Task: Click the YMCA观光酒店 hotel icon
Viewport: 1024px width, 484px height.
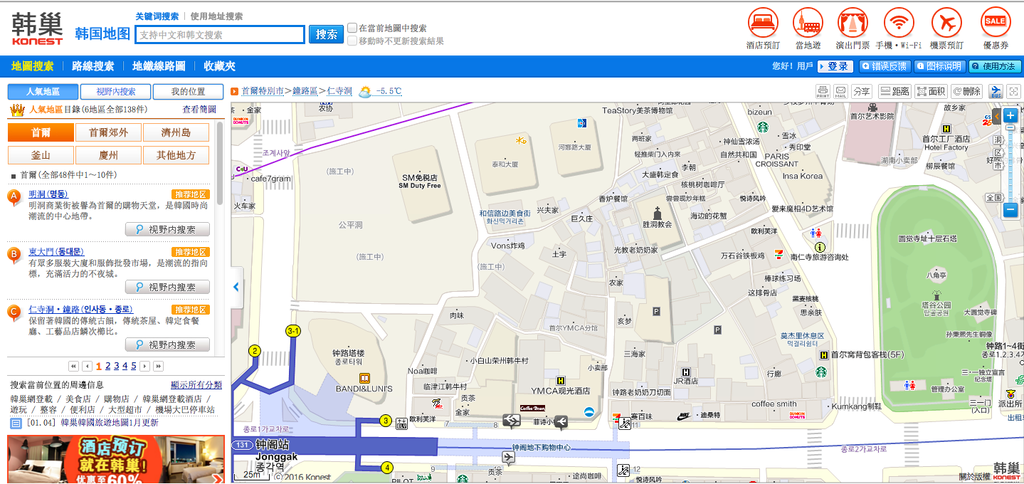Action: [560, 380]
